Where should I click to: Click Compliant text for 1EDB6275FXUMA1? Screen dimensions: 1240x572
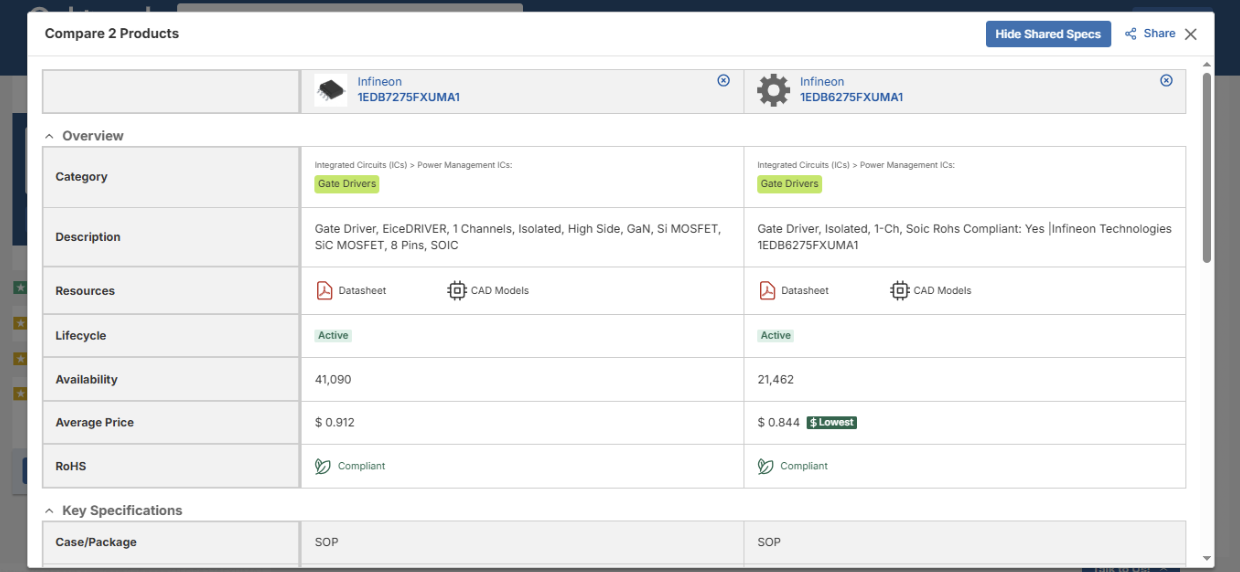tap(804, 466)
